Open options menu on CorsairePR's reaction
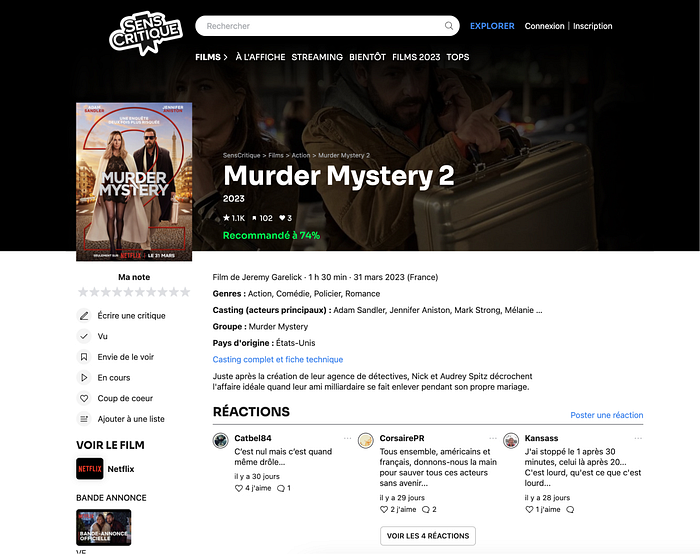Image resolution: width=700 pixels, height=554 pixels. click(x=493, y=438)
